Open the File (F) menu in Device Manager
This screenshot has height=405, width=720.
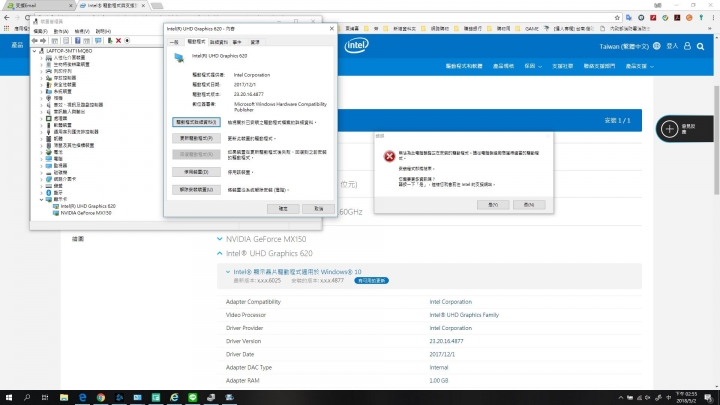40,31
